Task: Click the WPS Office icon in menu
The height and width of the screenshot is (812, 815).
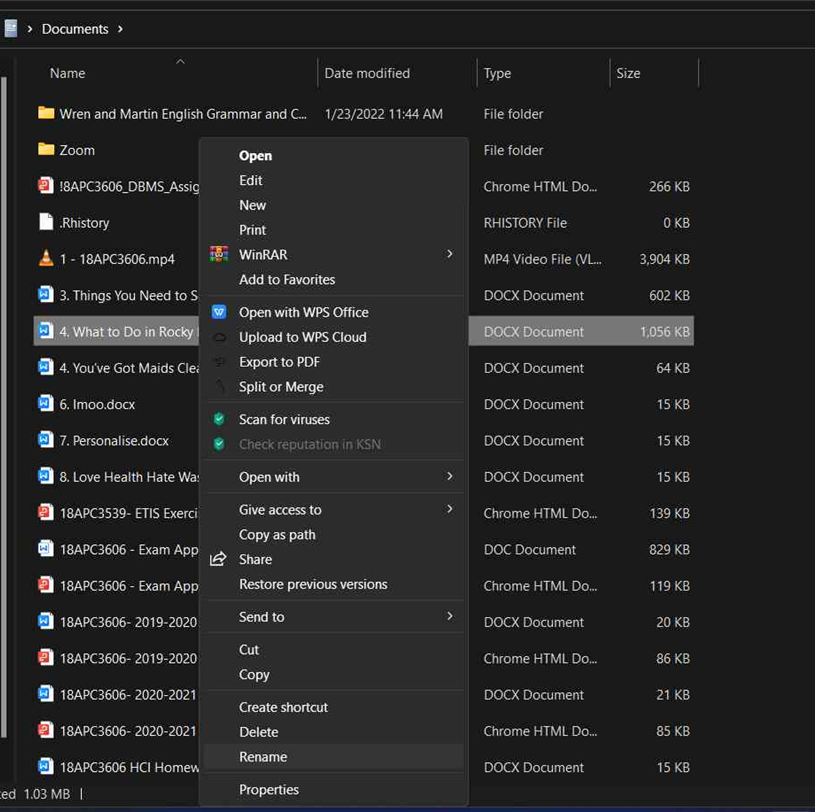Action: (x=219, y=312)
